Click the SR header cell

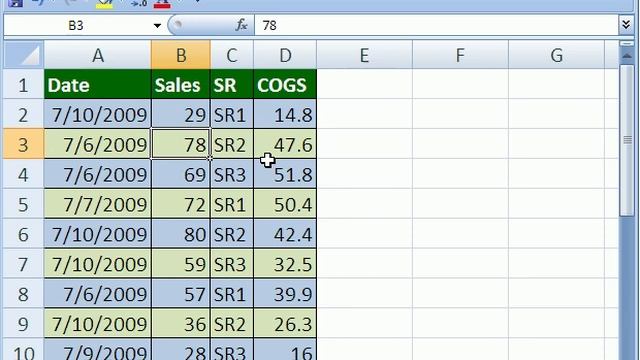coord(232,84)
